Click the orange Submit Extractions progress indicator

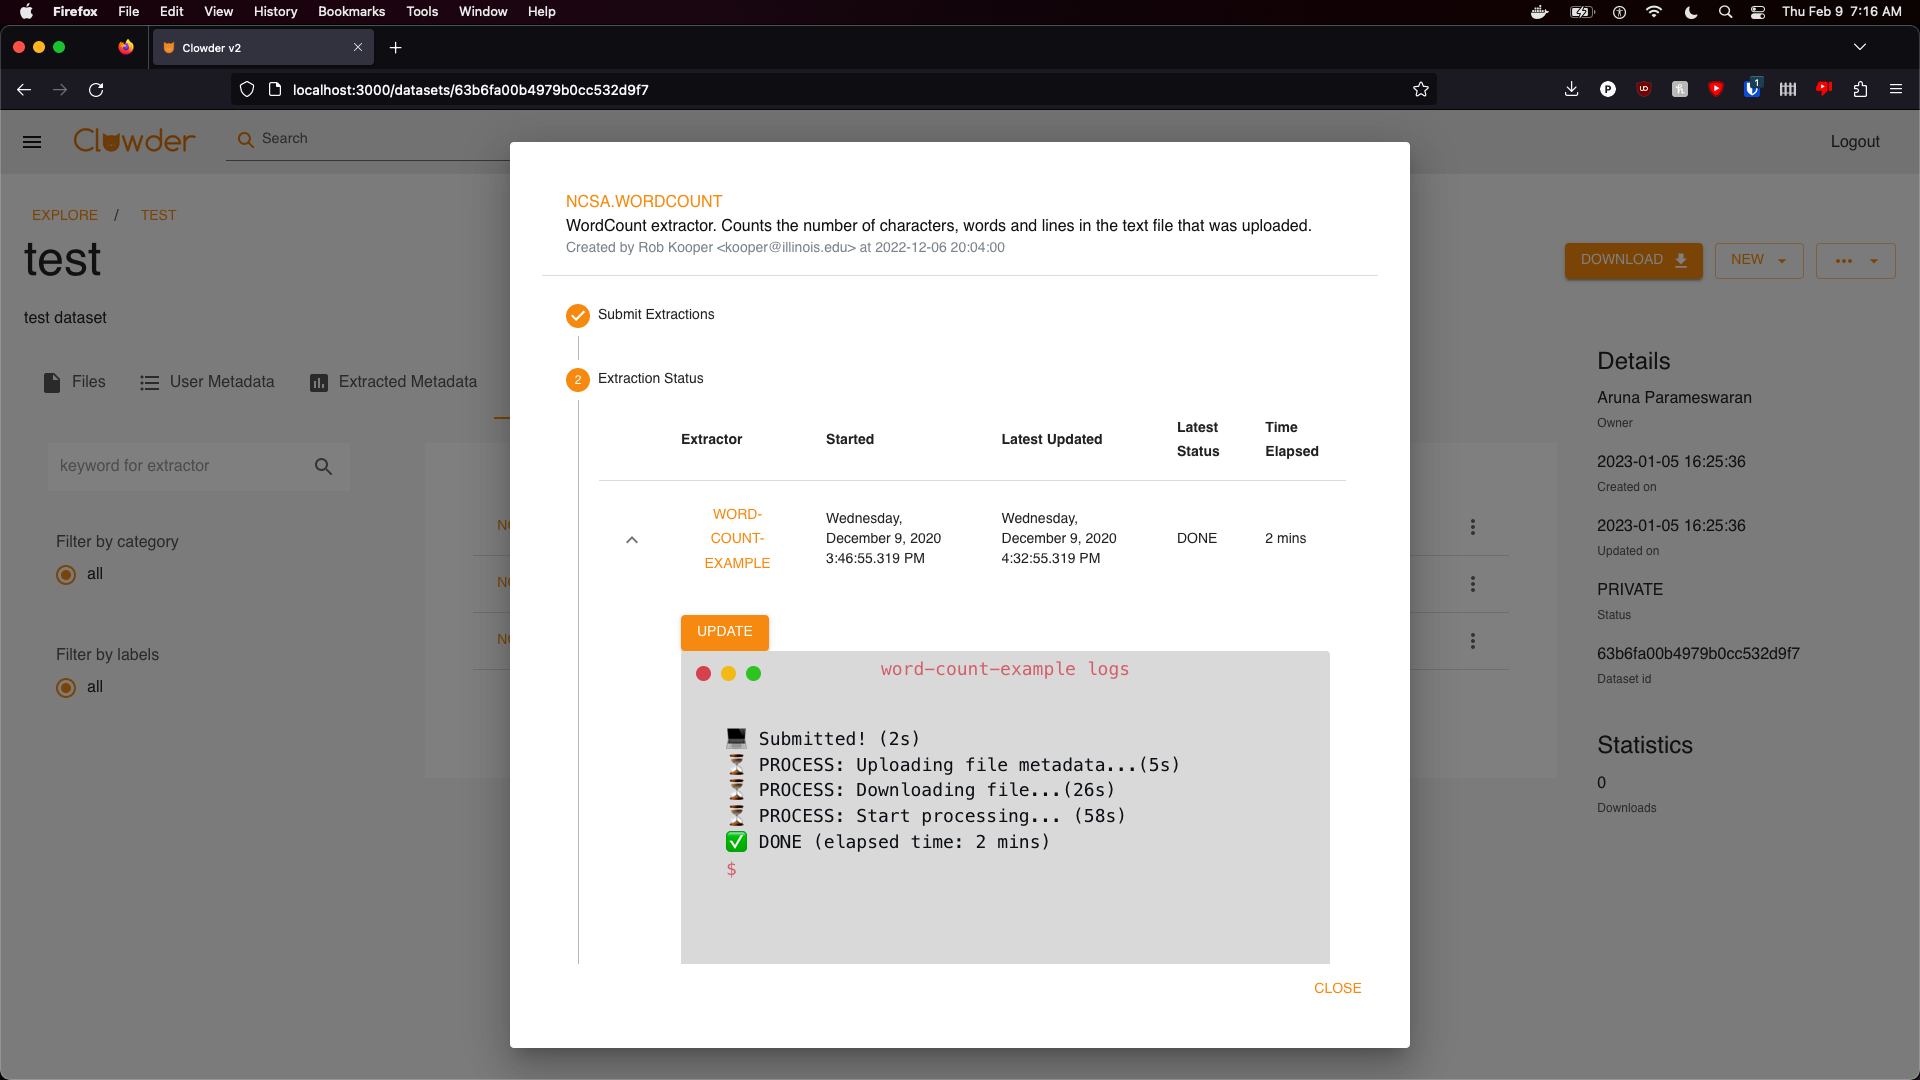click(x=578, y=315)
